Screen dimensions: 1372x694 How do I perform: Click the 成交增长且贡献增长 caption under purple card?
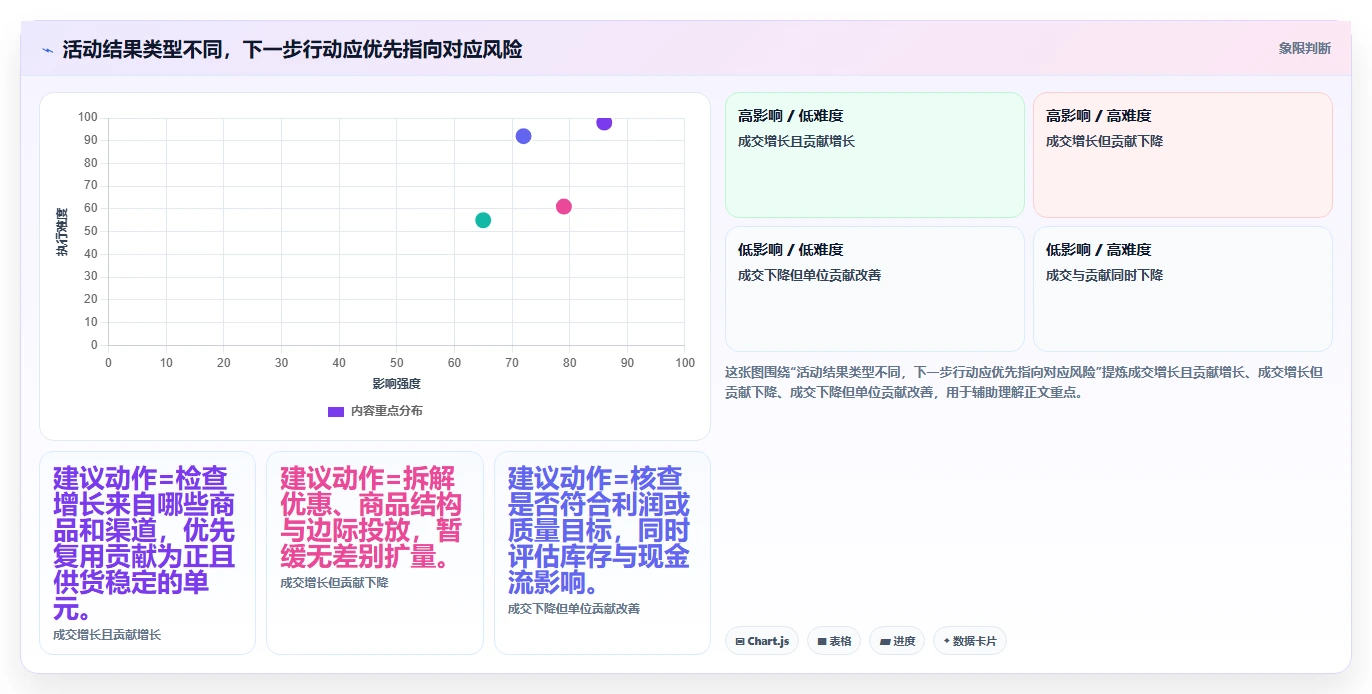tap(107, 635)
